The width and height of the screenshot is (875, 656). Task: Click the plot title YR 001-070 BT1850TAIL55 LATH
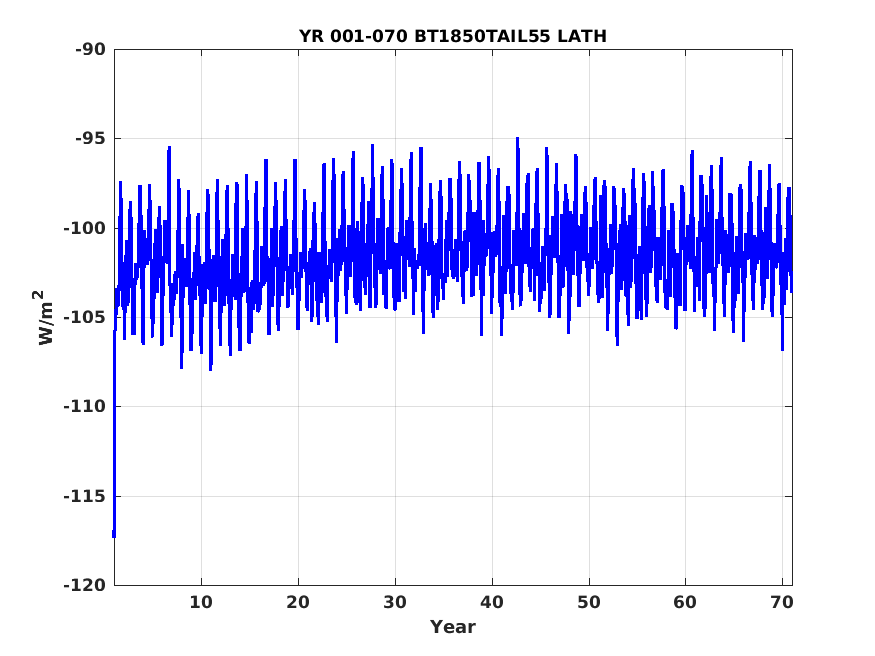tap(453, 36)
